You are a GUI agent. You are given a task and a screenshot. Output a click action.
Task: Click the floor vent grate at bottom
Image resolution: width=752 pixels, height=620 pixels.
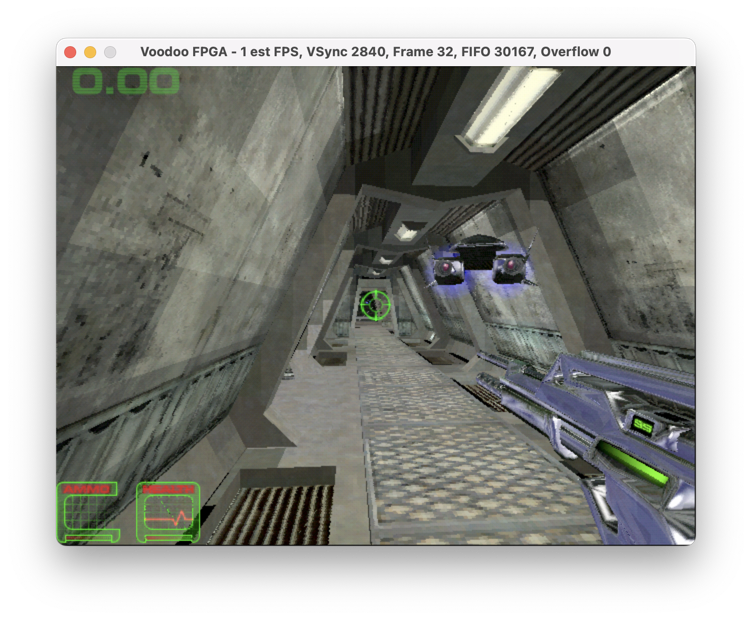pyautogui.click(x=271, y=514)
